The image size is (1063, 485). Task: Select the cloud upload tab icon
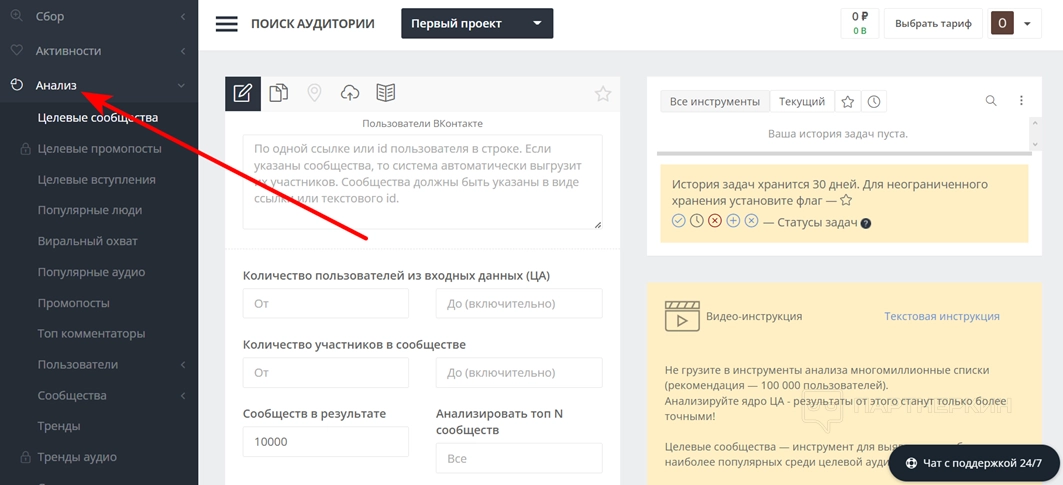tap(350, 93)
